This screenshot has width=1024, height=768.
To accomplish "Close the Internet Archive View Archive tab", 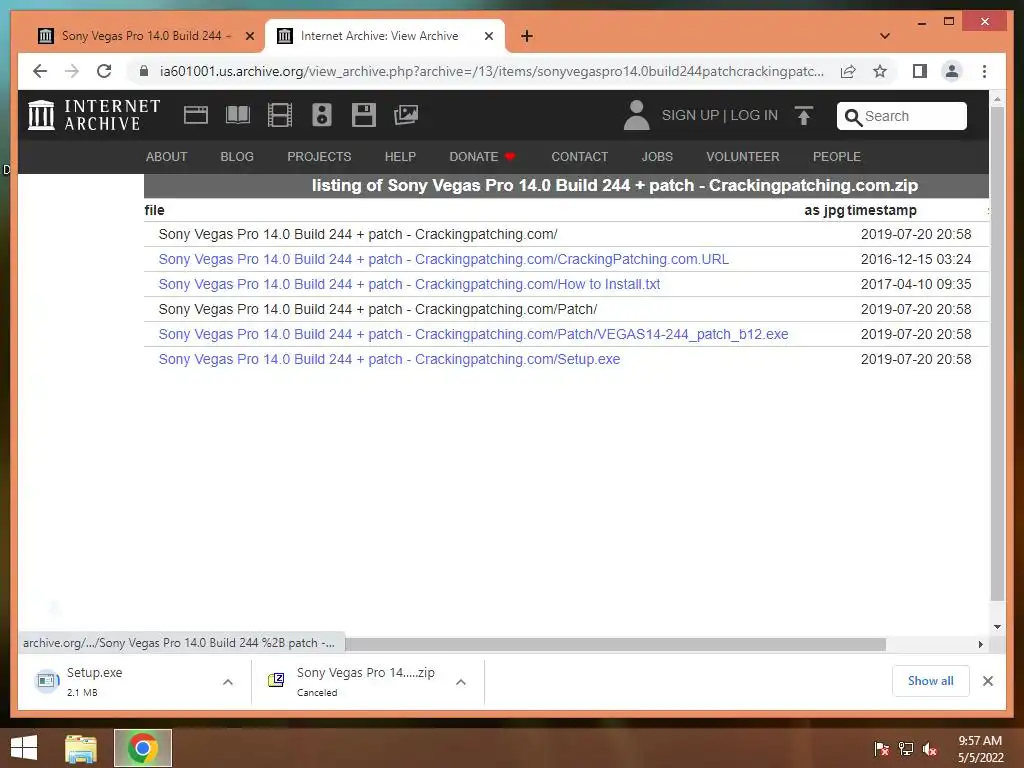I will 488,36.
